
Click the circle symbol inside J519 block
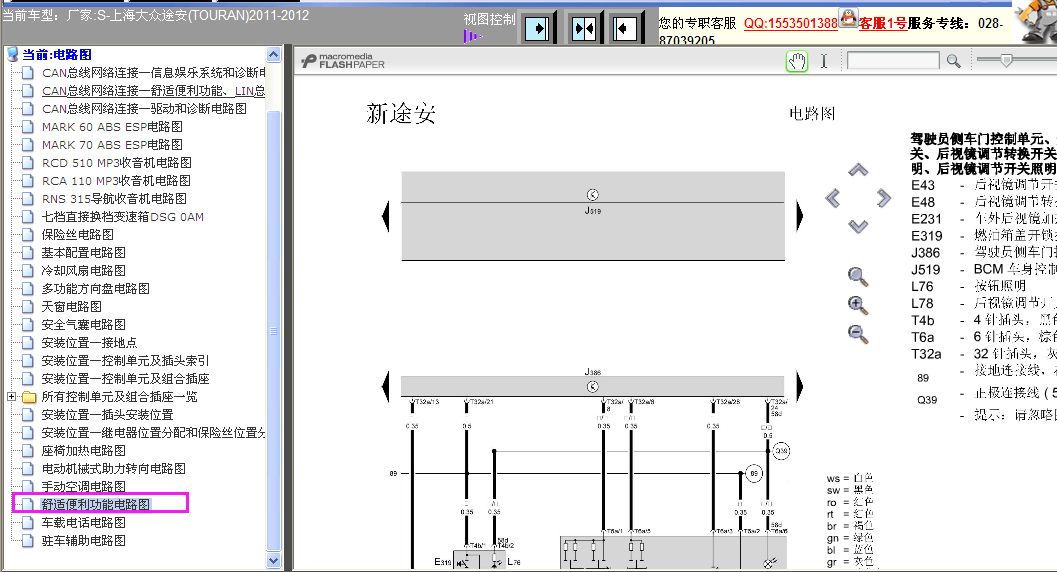593,195
